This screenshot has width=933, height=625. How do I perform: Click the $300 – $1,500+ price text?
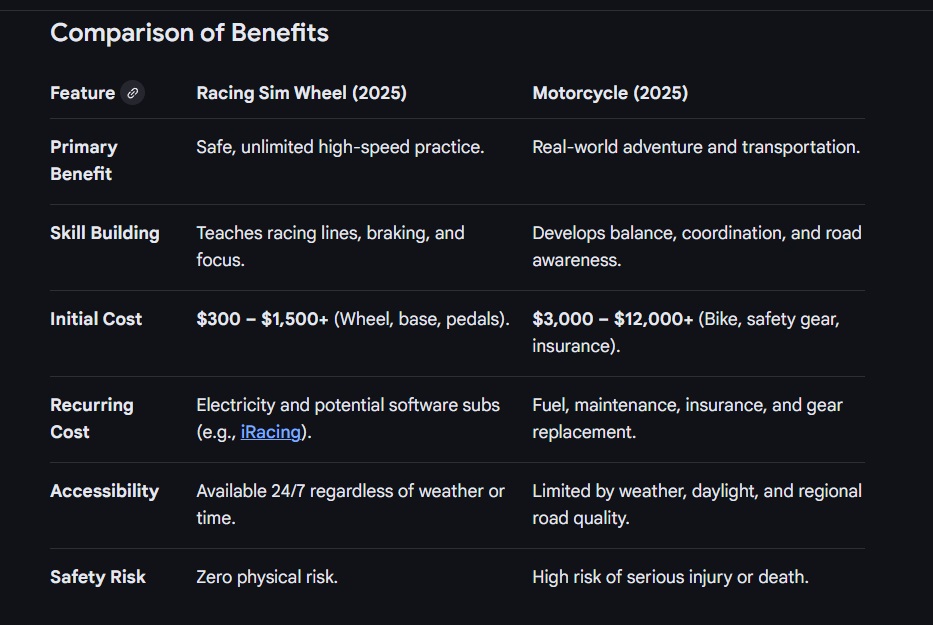pyautogui.click(x=262, y=319)
